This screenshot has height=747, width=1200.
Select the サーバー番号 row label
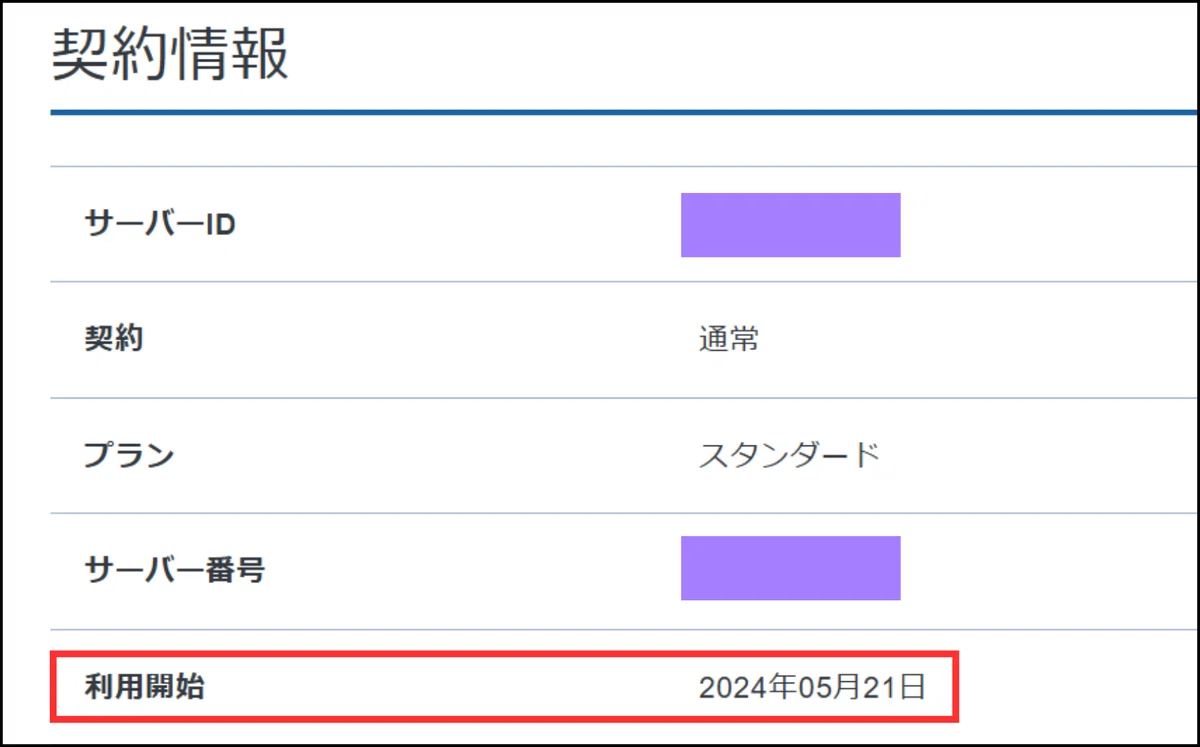coord(175,570)
